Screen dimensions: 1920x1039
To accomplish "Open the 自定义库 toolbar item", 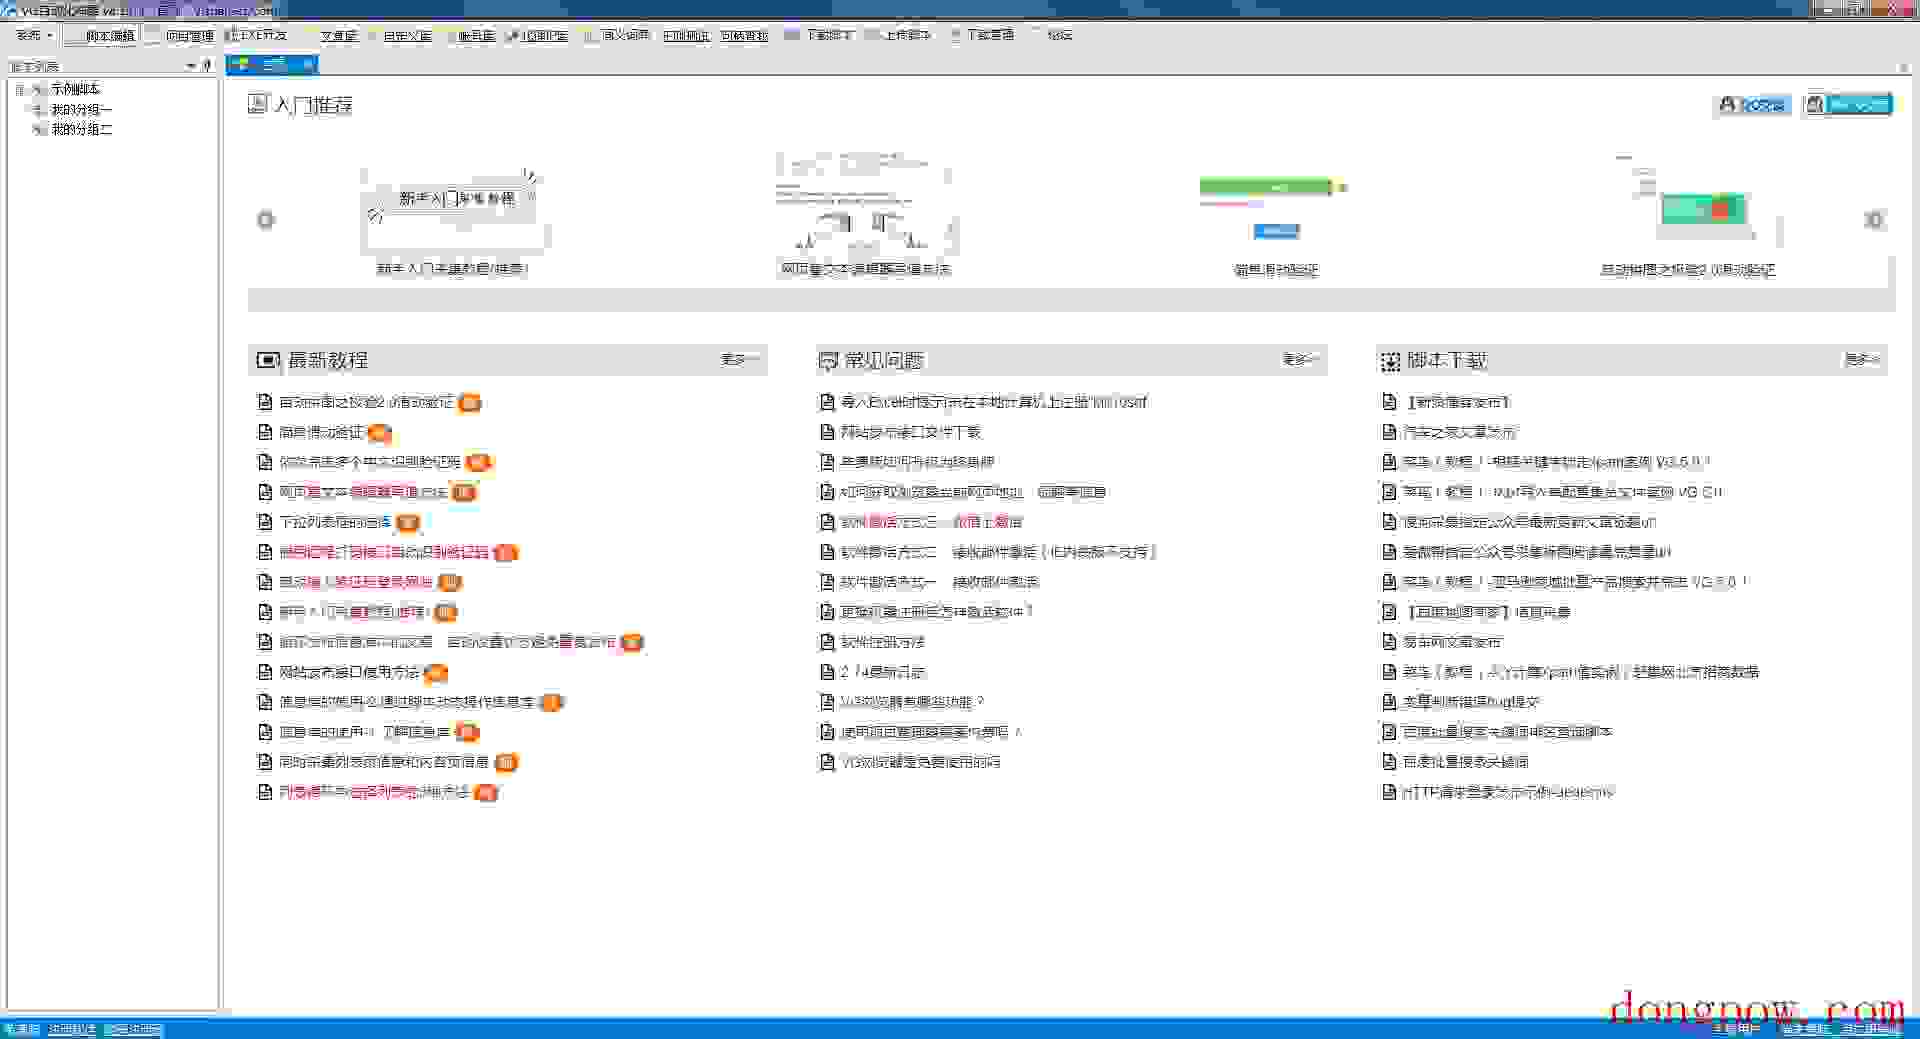I will point(400,35).
